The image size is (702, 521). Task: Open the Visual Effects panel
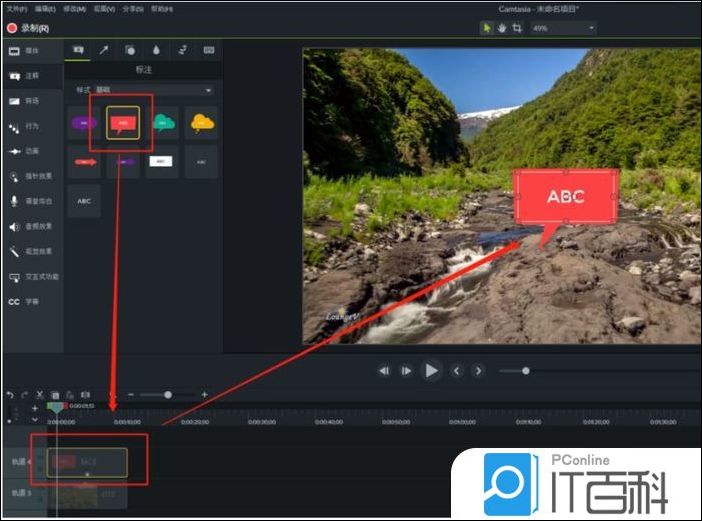coord(32,252)
